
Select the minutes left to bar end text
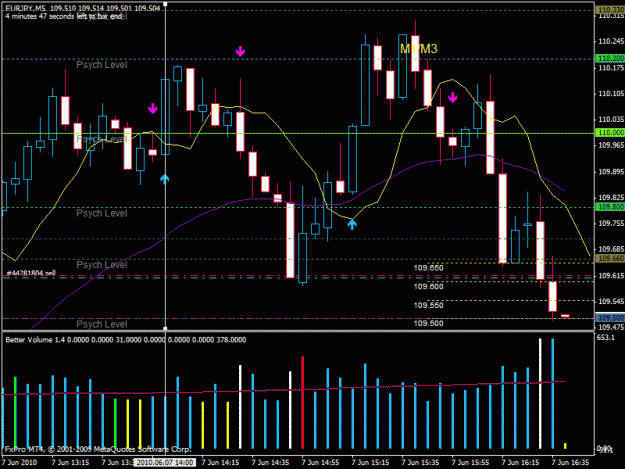point(64,16)
